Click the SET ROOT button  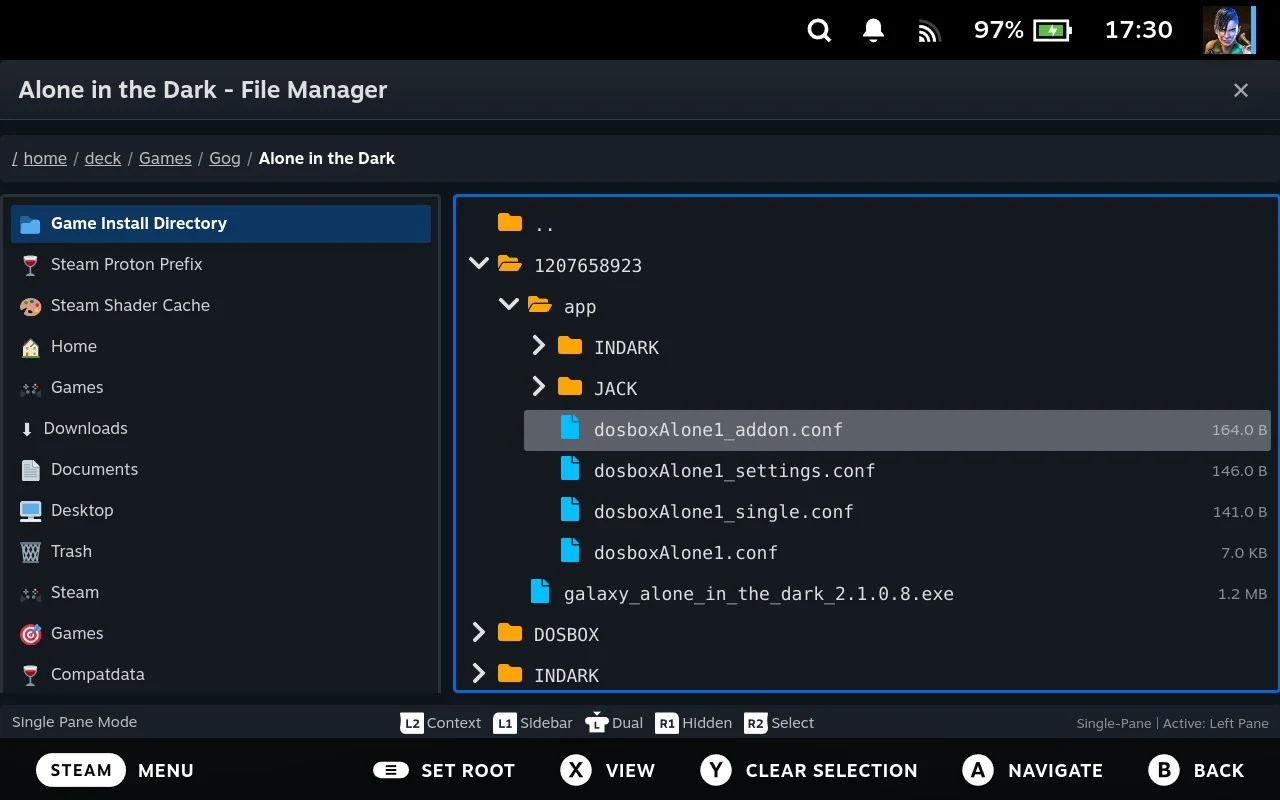[x=444, y=770]
